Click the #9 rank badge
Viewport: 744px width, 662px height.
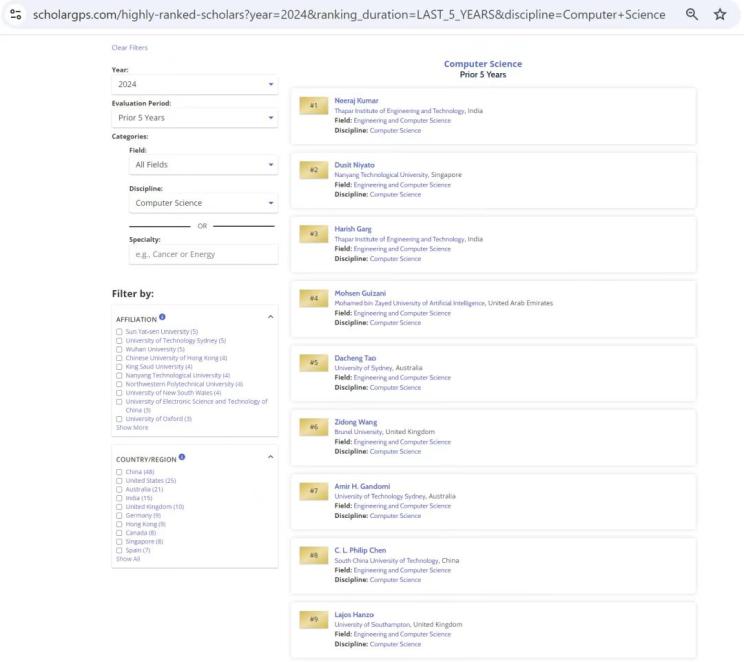[314, 619]
